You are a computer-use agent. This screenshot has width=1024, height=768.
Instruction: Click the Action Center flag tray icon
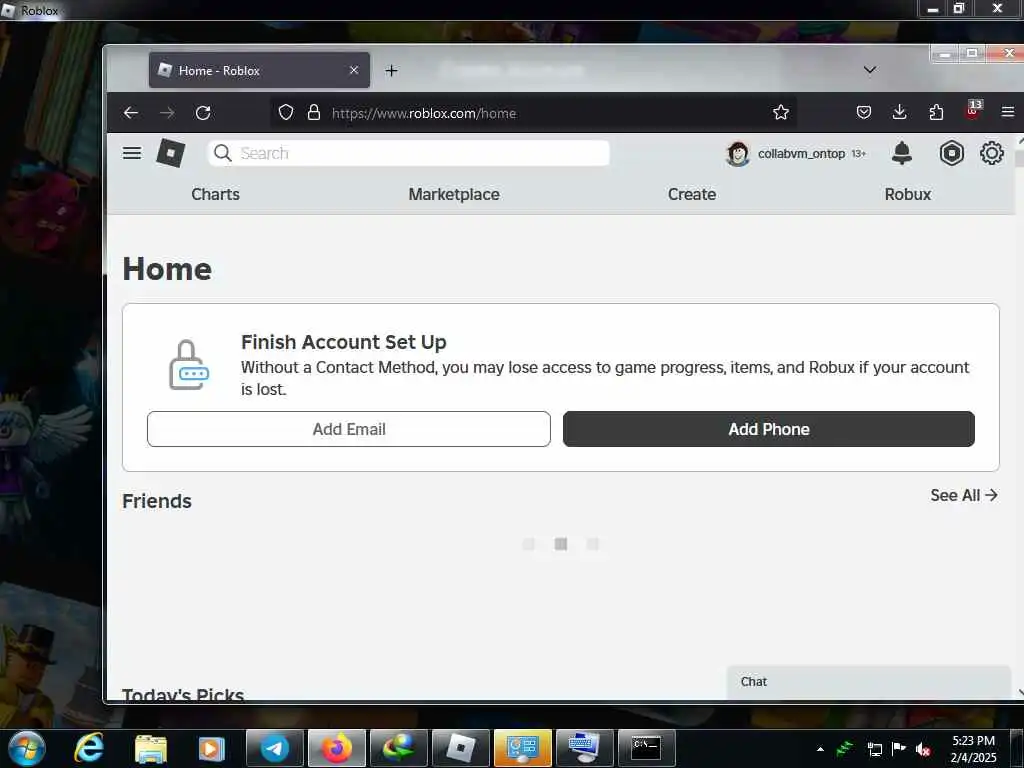[899, 748]
